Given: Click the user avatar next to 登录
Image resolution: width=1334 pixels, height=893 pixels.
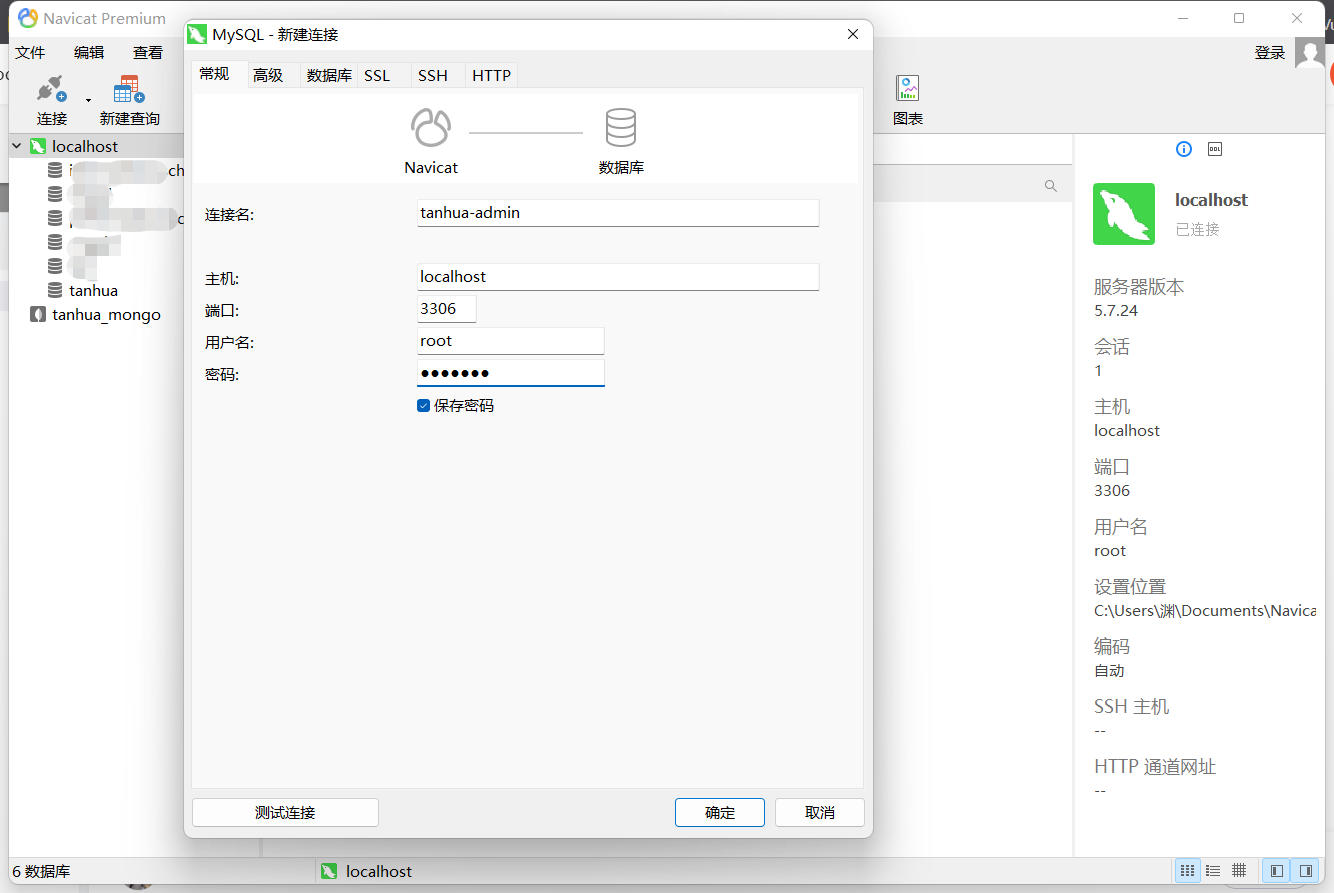Looking at the screenshot, I should click(1311, 53).
